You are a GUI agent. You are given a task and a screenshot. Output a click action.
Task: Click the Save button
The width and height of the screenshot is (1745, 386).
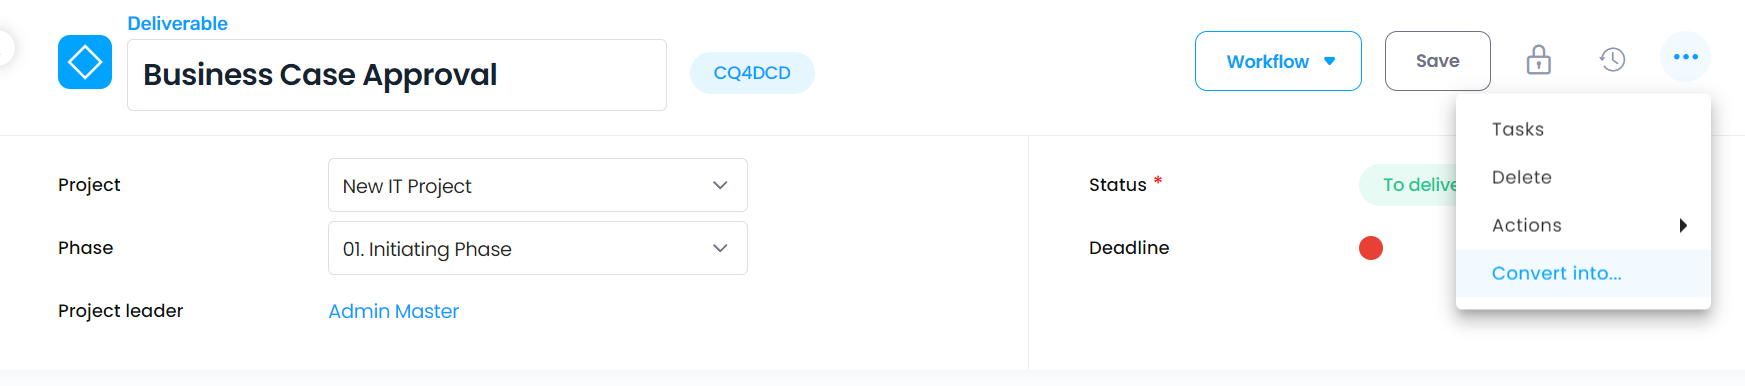tap(1438, 61)
